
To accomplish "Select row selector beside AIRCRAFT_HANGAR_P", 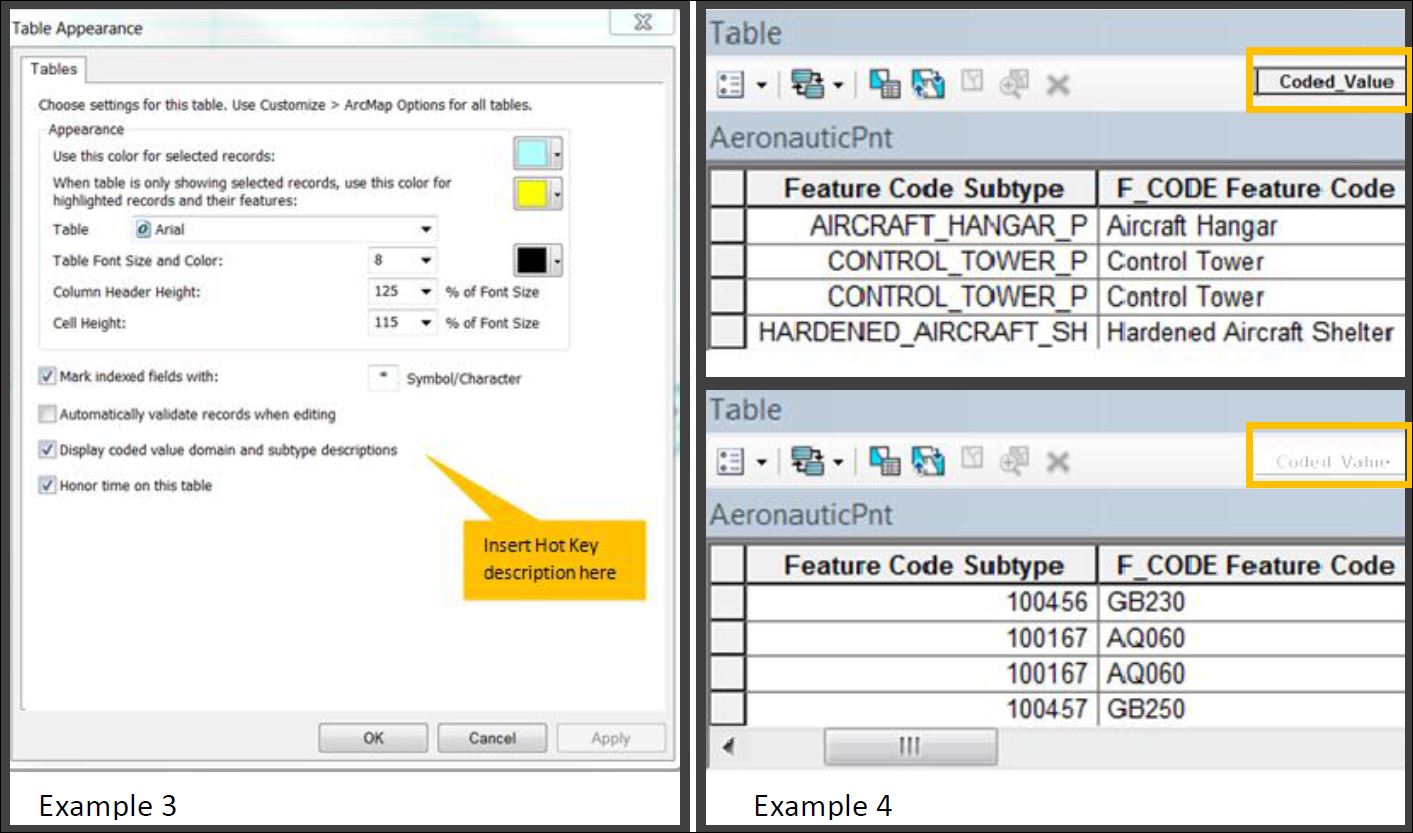I will click(727, 226).
